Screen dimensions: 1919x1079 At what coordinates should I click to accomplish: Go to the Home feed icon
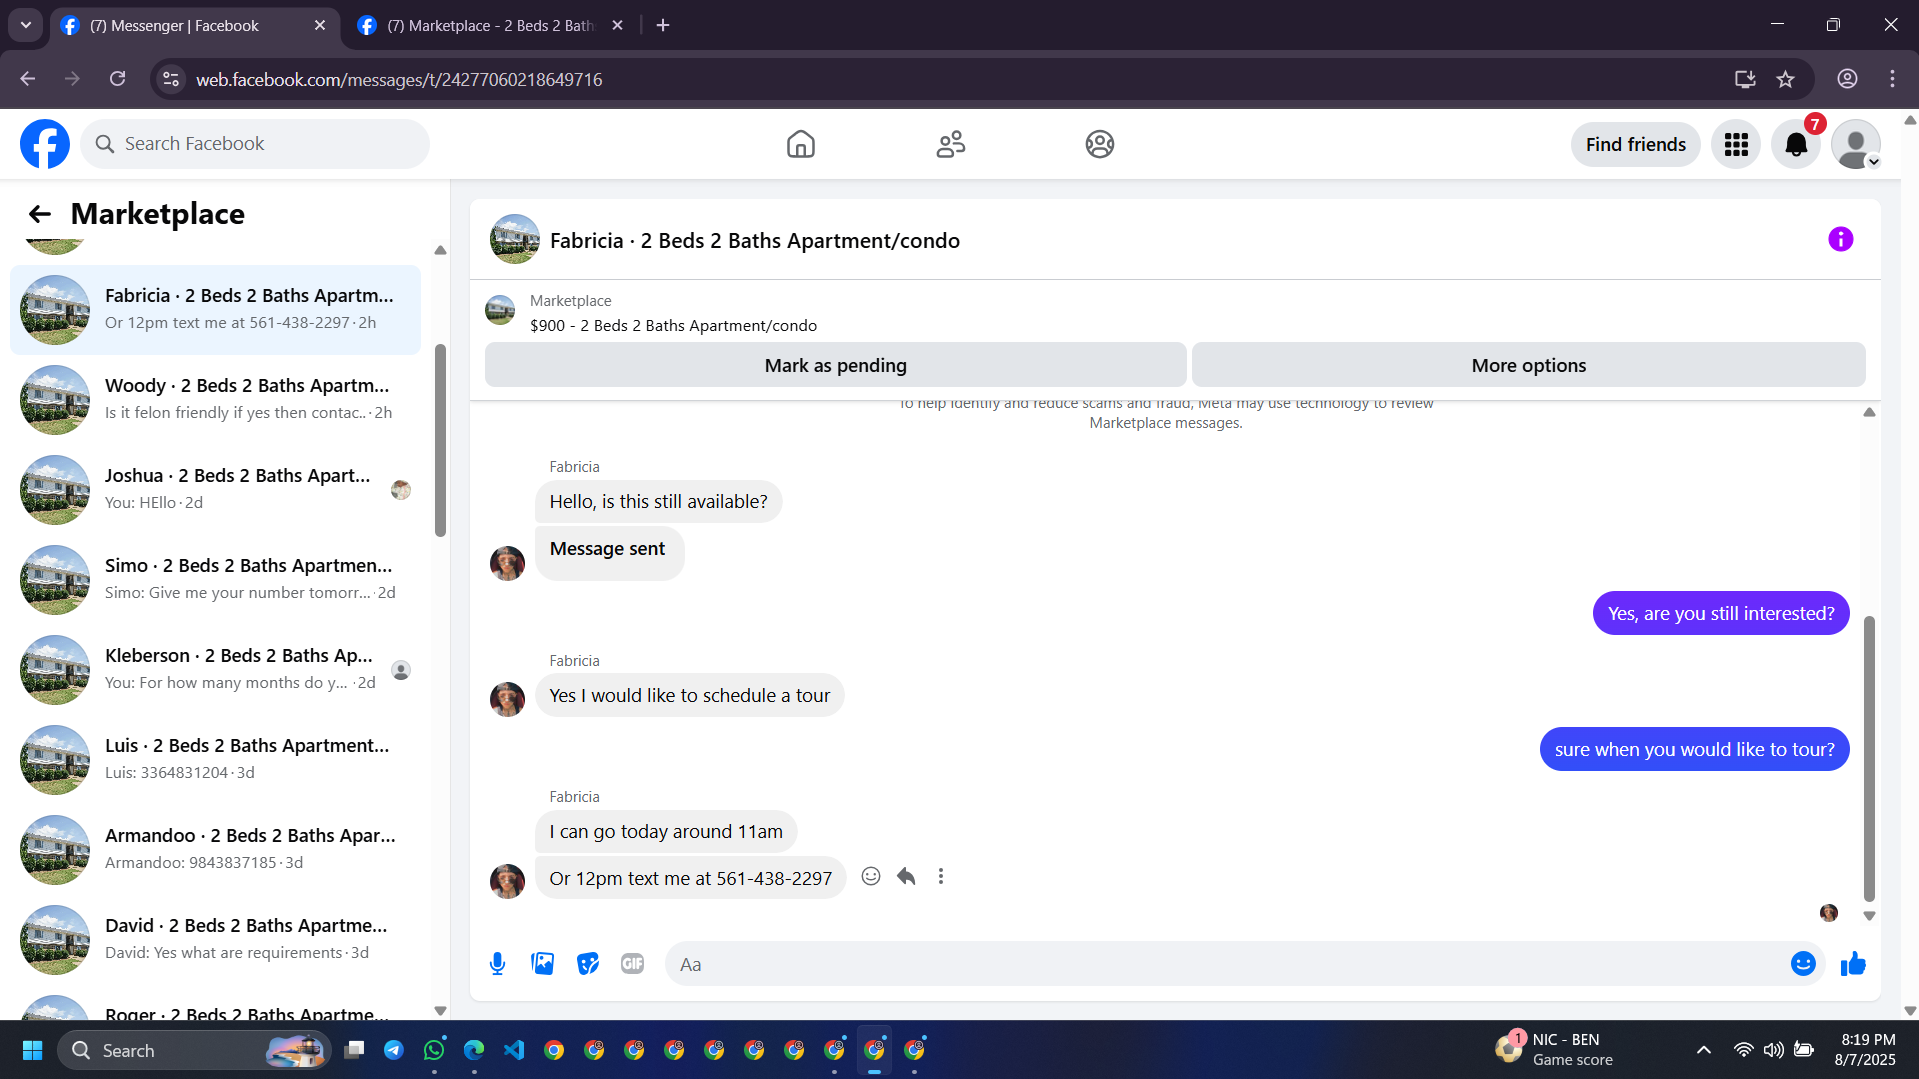point(800,144)
